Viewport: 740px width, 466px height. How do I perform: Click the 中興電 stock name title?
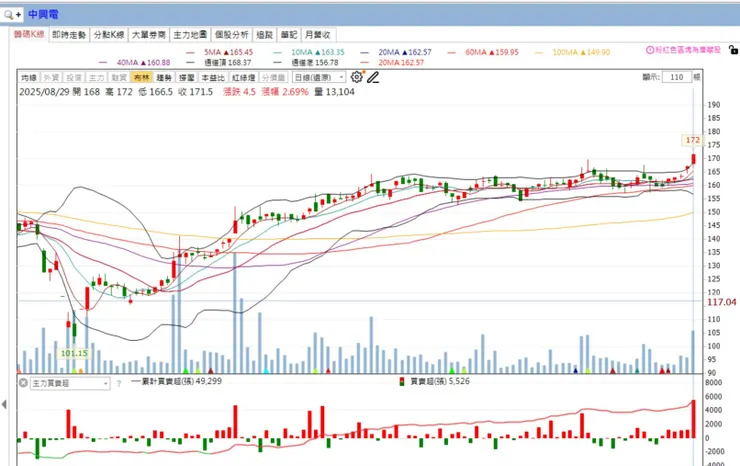pos(43,15)
